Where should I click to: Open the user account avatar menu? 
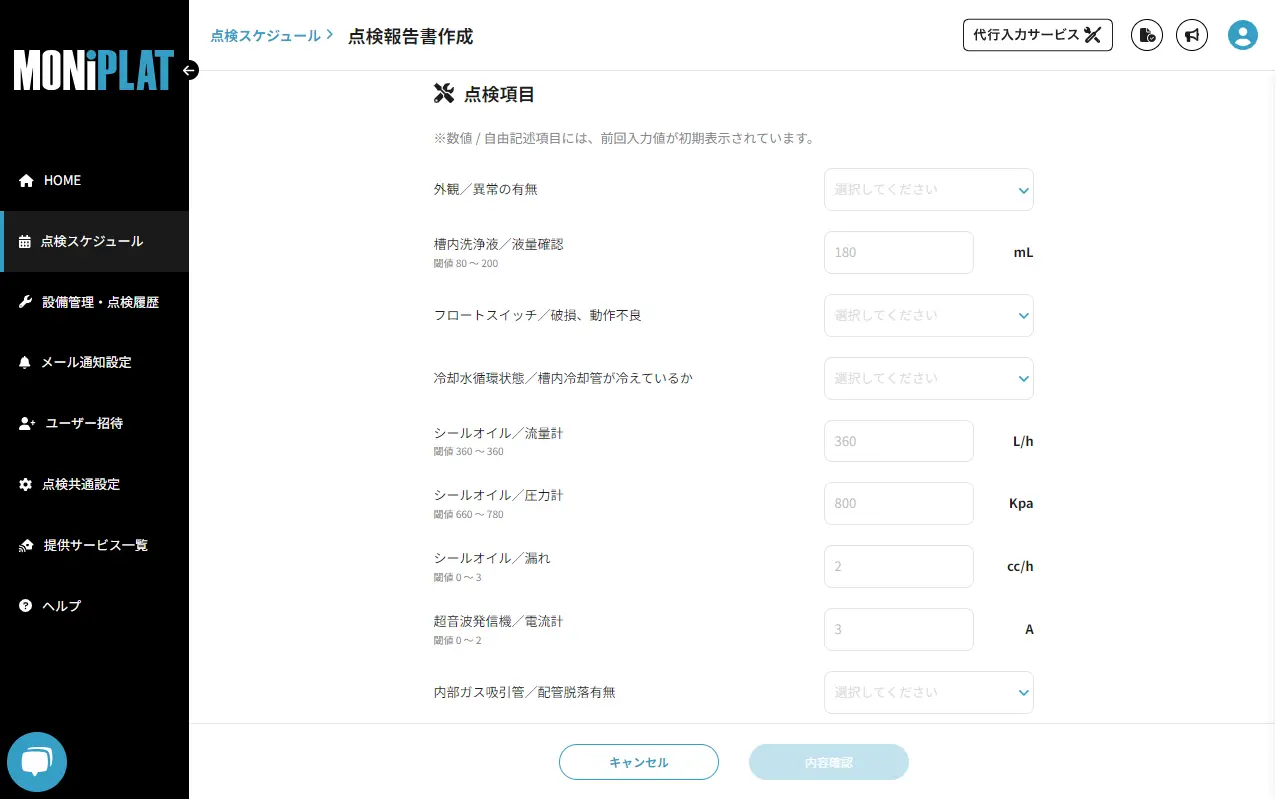click(x=1242, y=35)
